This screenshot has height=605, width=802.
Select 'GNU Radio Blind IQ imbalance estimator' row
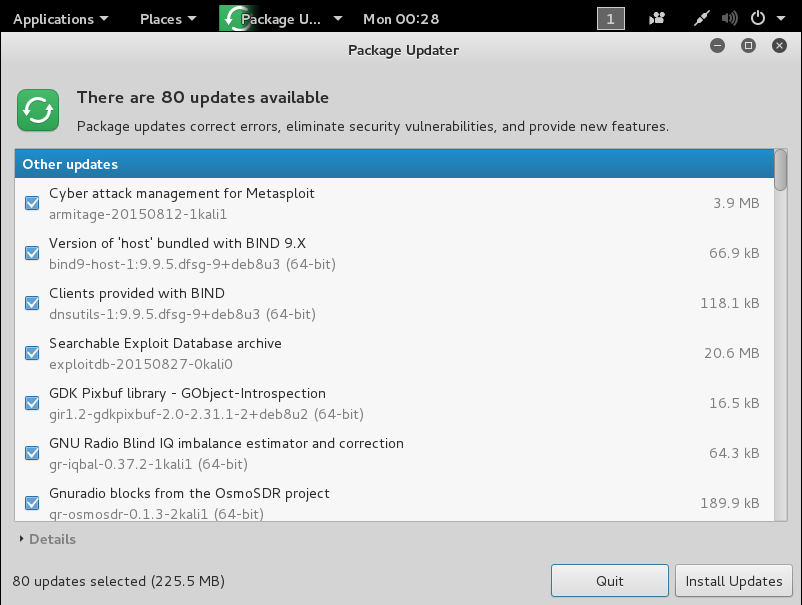(394, 453)
